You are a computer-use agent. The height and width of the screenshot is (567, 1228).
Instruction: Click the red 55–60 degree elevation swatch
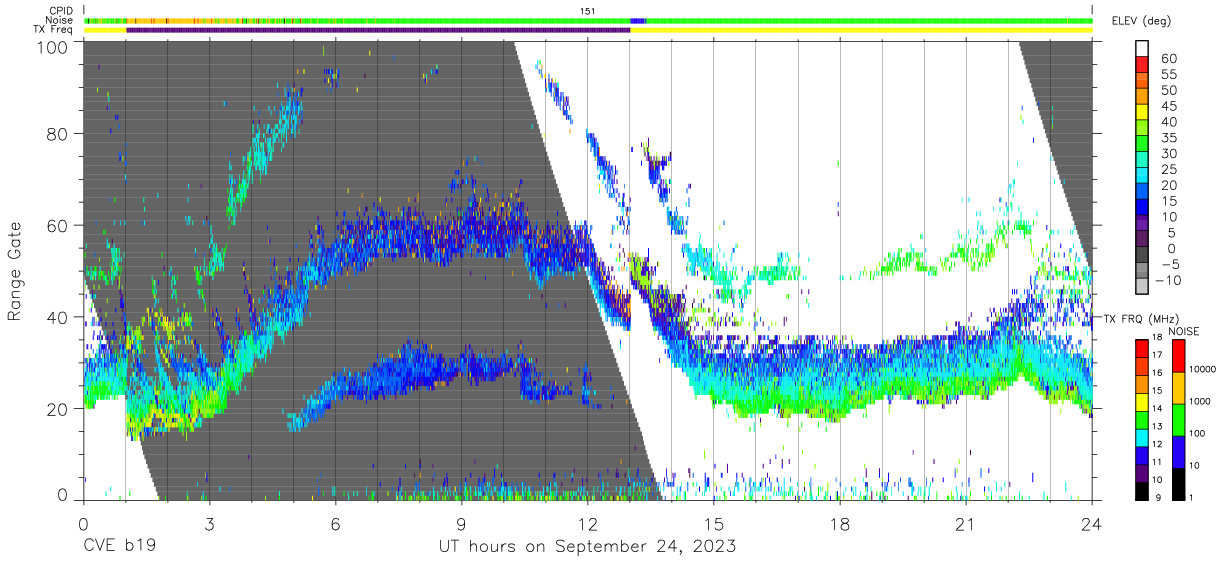pyautogui.click(x=1142, y=66)
